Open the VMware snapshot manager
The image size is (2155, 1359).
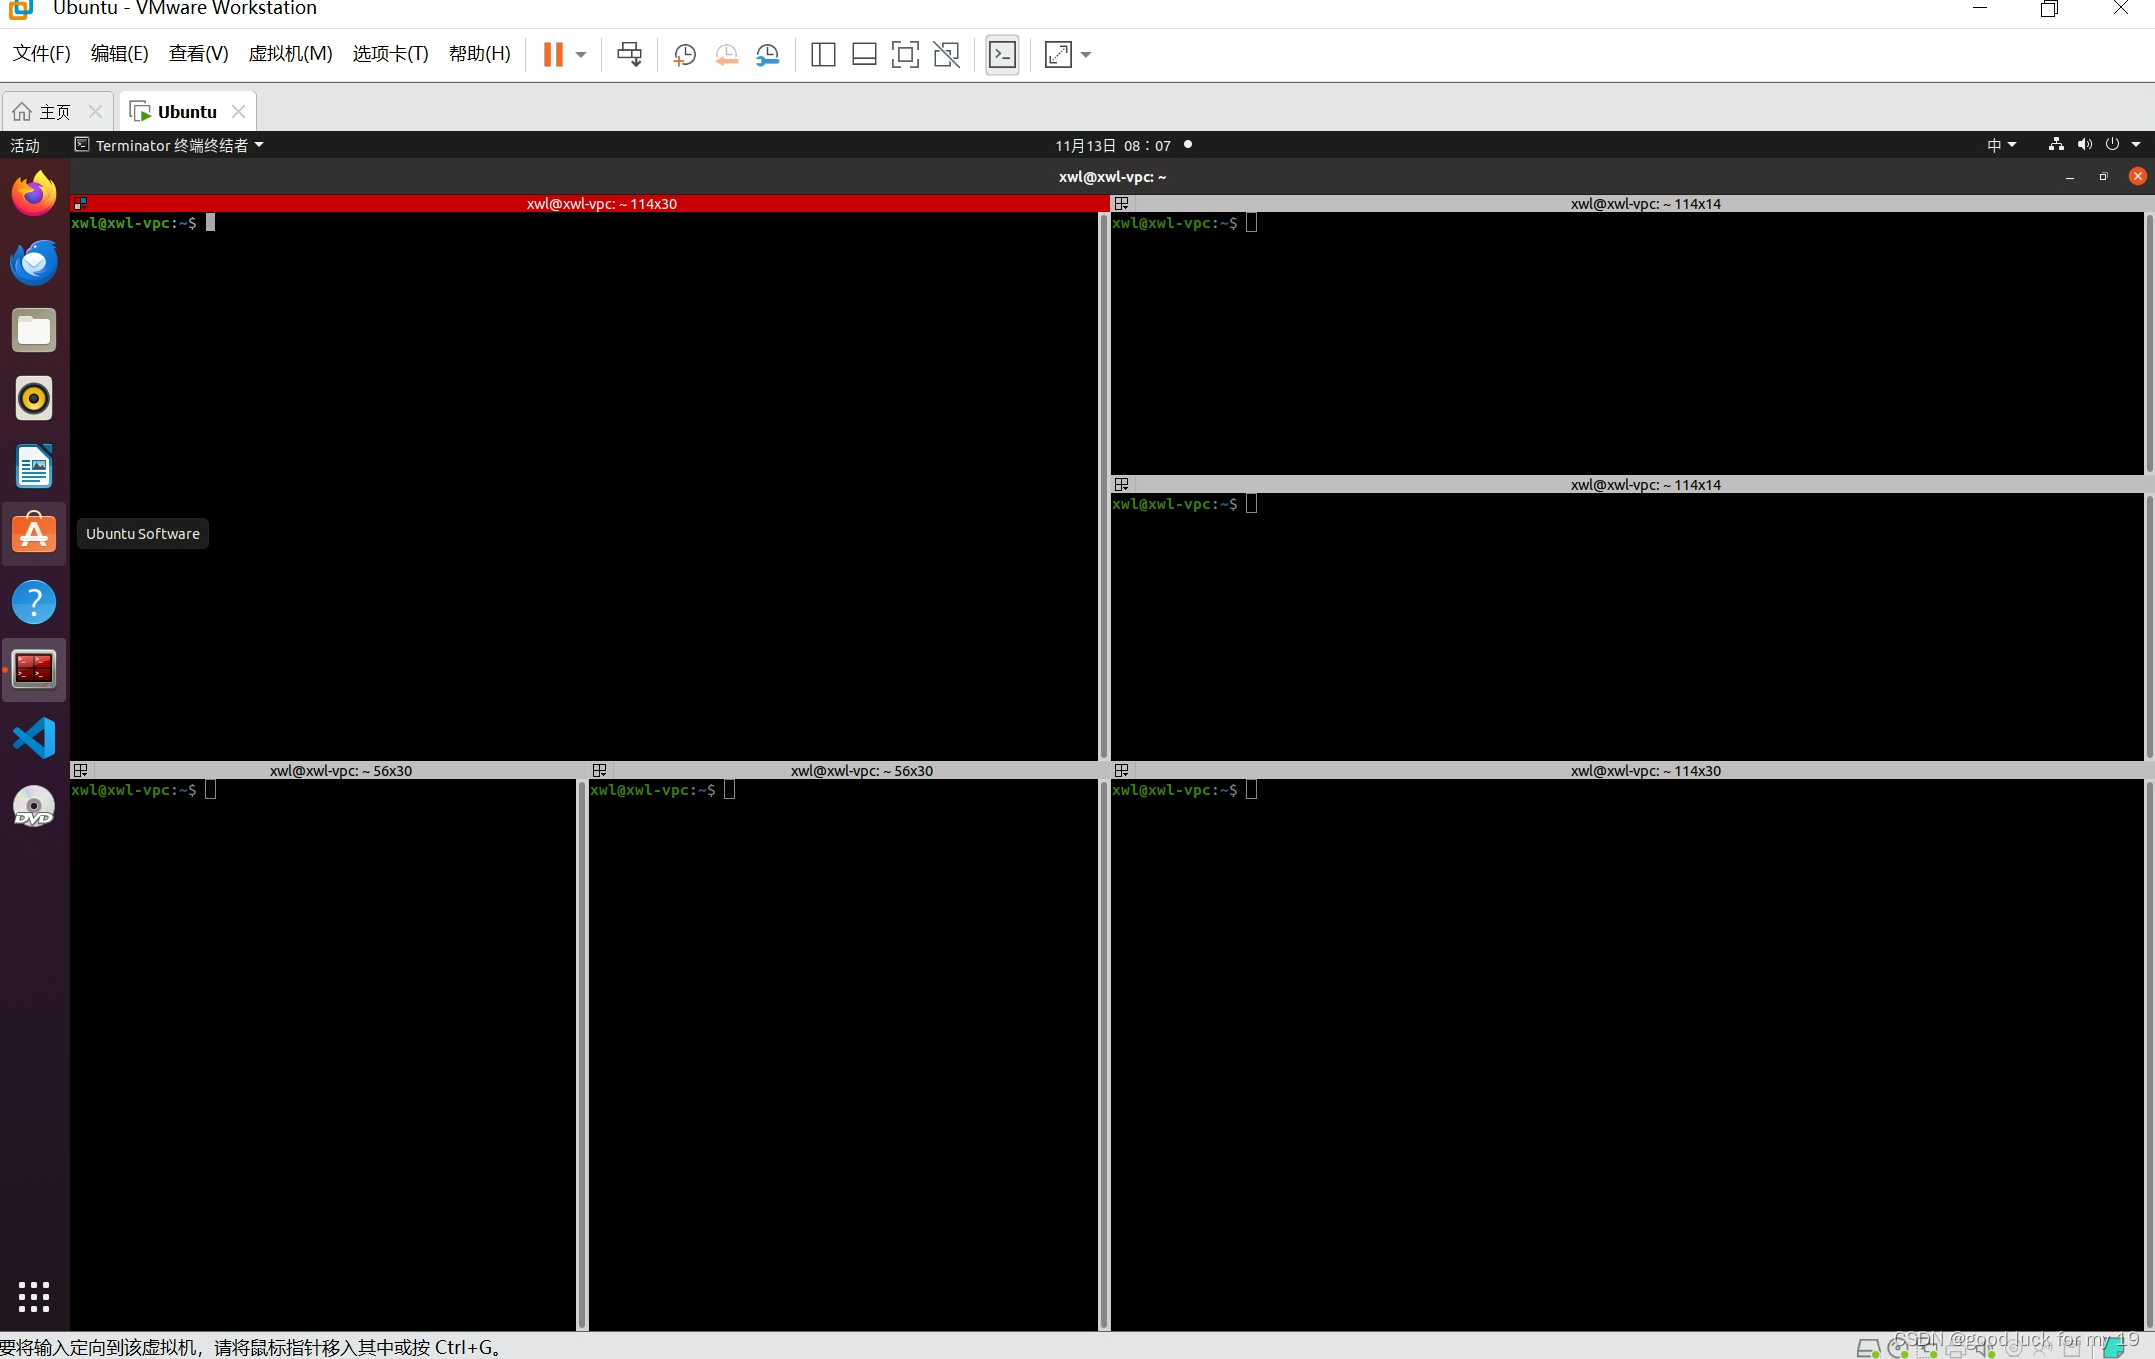click(768, 54)
